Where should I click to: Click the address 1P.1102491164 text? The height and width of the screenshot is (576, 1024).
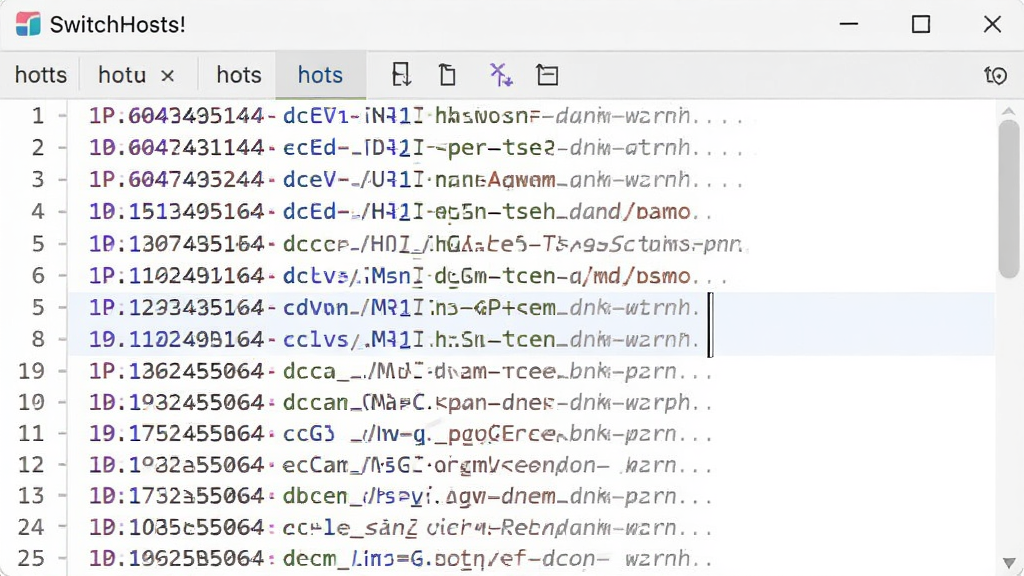point(176,276)
